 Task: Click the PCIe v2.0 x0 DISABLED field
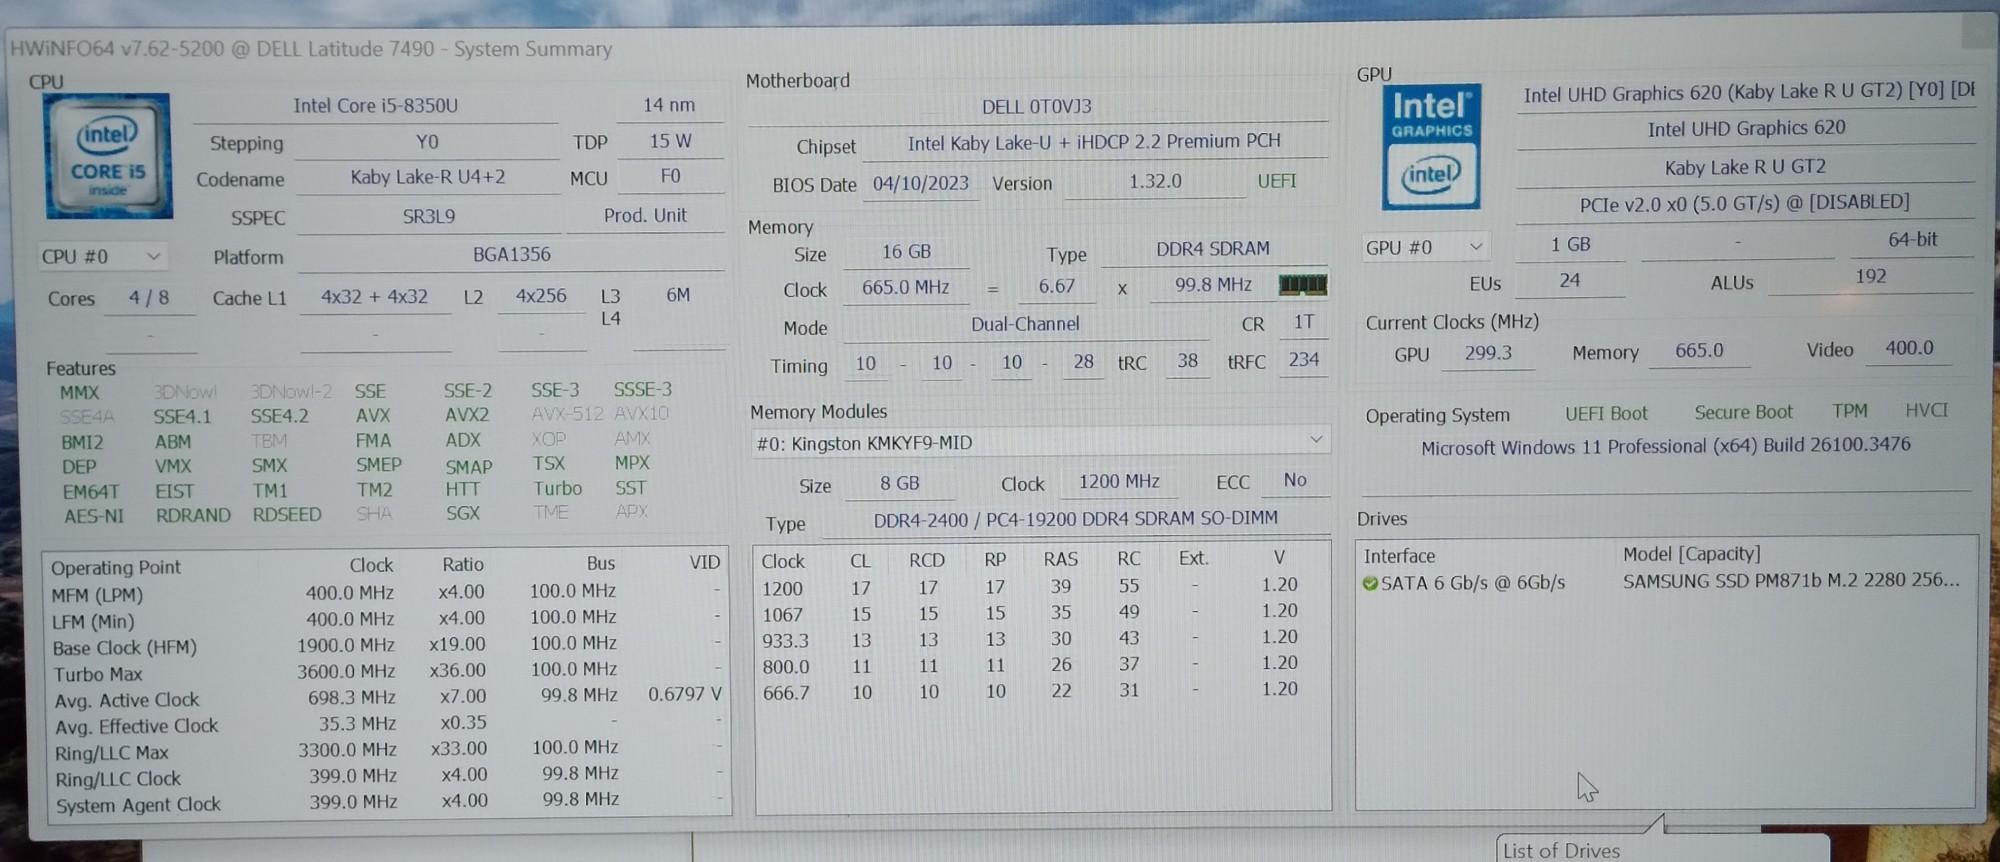(1745, 203)
